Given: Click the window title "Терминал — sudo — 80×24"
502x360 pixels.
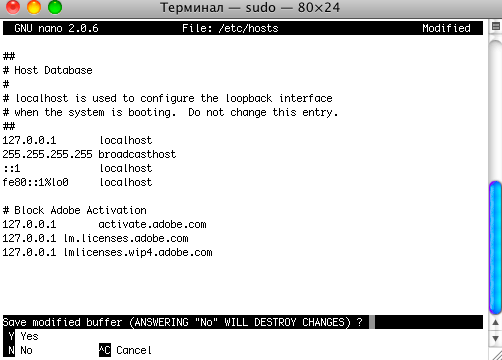Looking at the screenshot, I should [250, 7].
